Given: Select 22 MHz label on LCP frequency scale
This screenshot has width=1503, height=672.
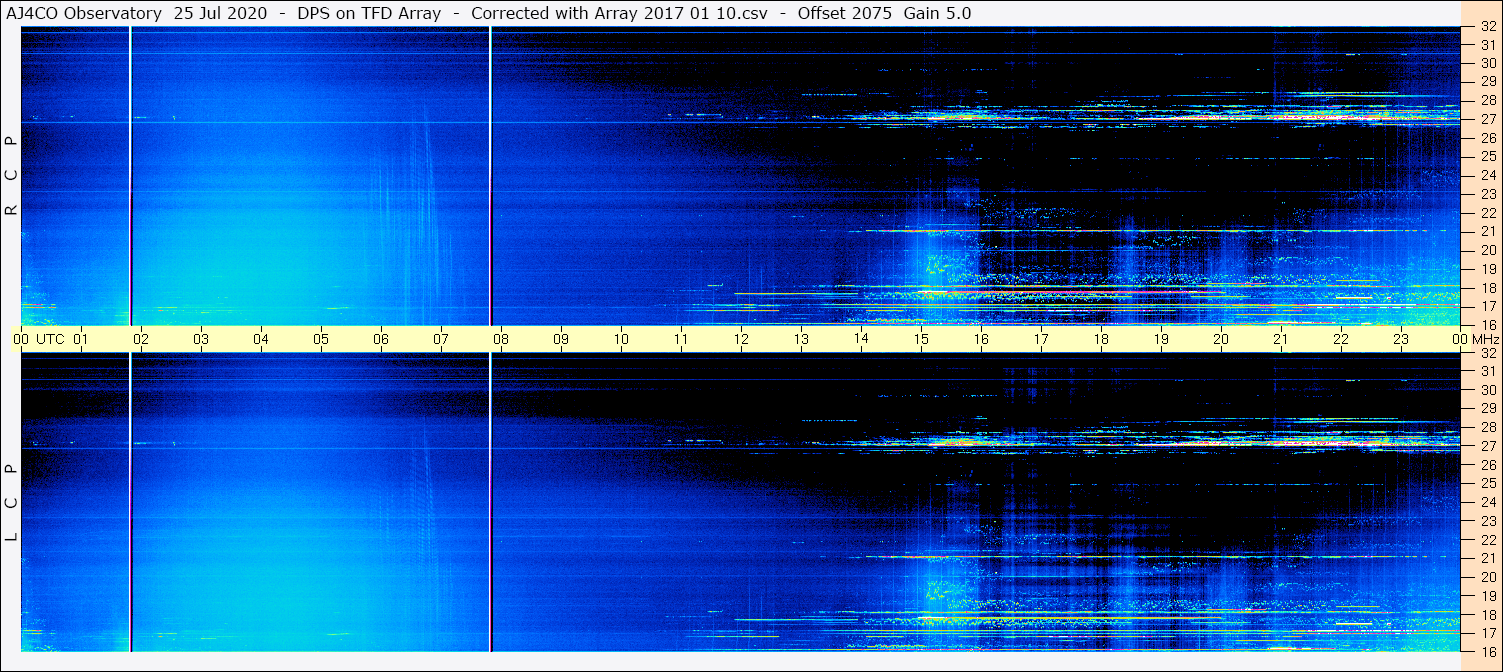Looking at the screenshot, I should pyautogui.click(x=1487, y=539).
